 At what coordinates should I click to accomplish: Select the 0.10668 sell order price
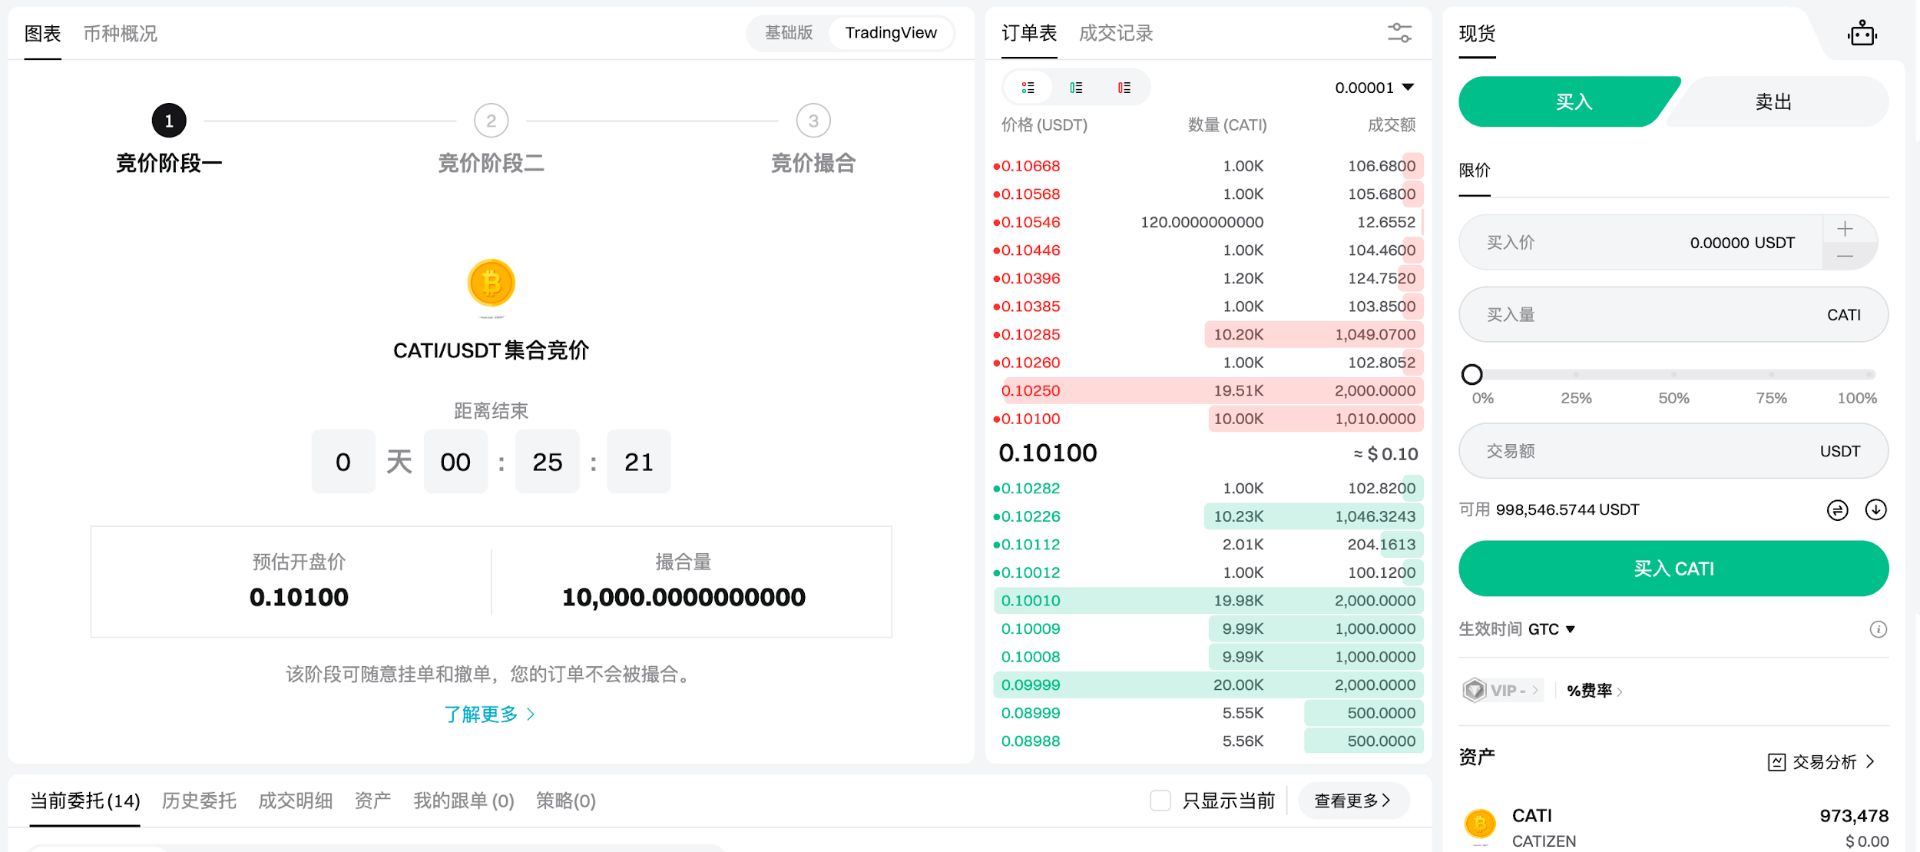click(1030, 166)
